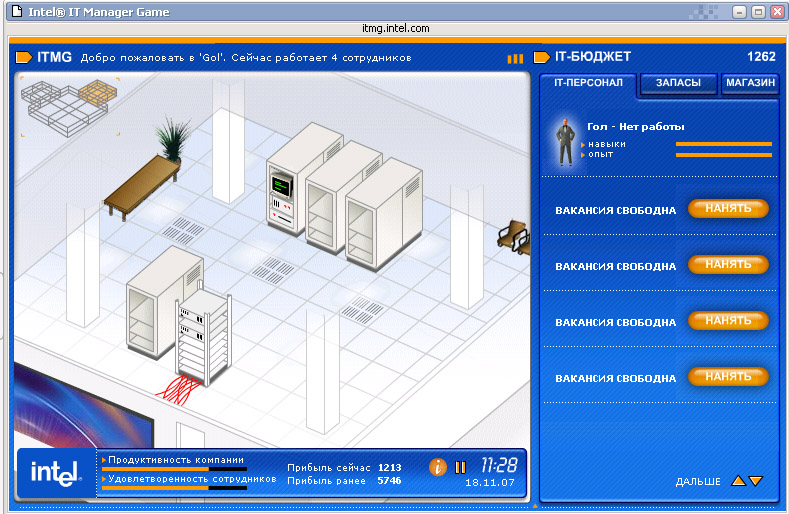This screenshot has height=514, width=789.
Task: Click the Гол - Нет работы status text
Action: click(636, 127)
